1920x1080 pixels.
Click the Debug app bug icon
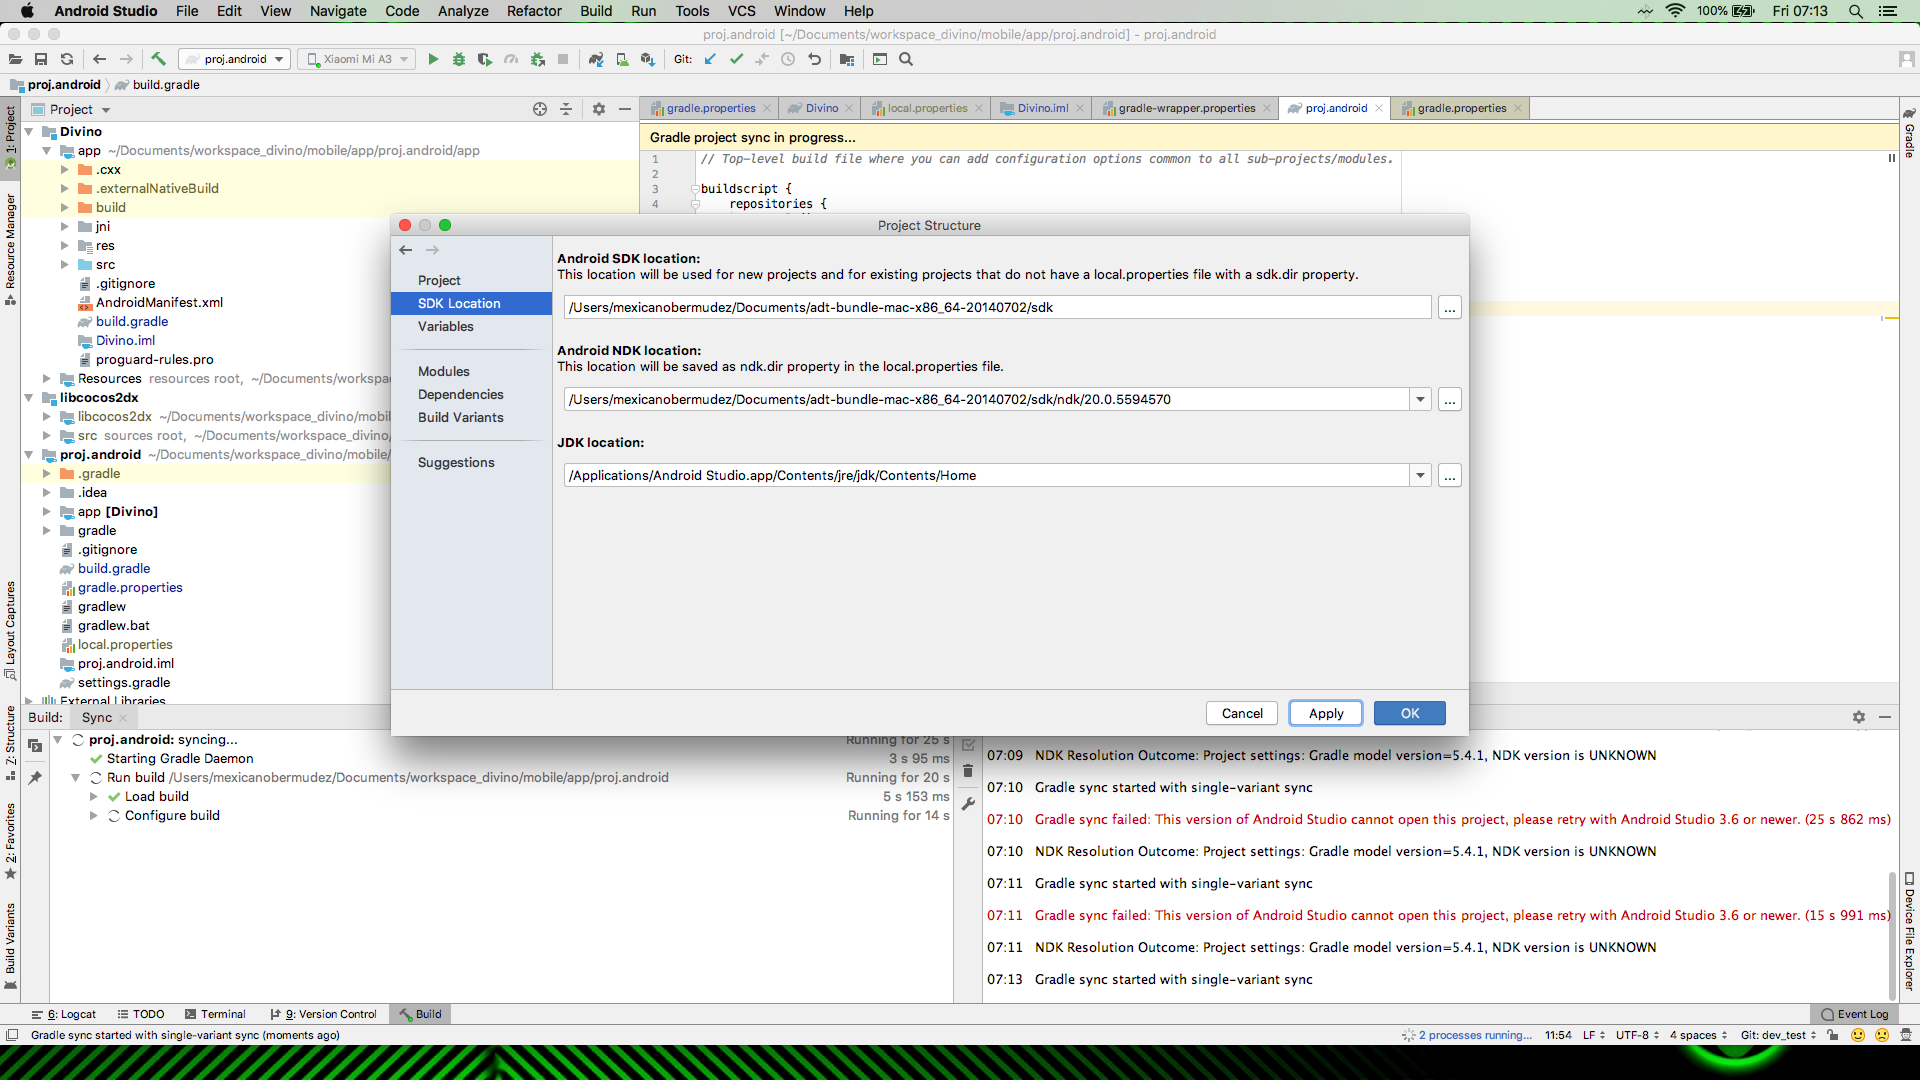pyautogui.click(x=459, y=59)
